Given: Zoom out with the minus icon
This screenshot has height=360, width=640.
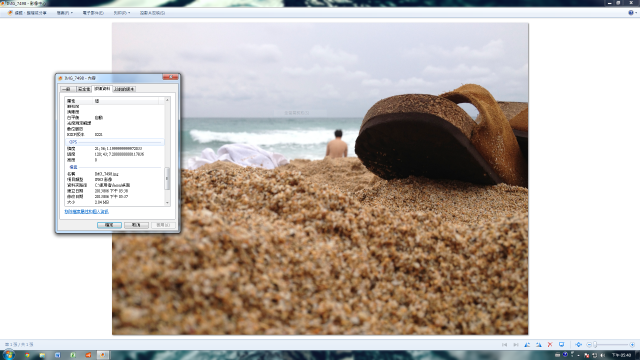Looking at the screenshot, I should tap(589, 344).
